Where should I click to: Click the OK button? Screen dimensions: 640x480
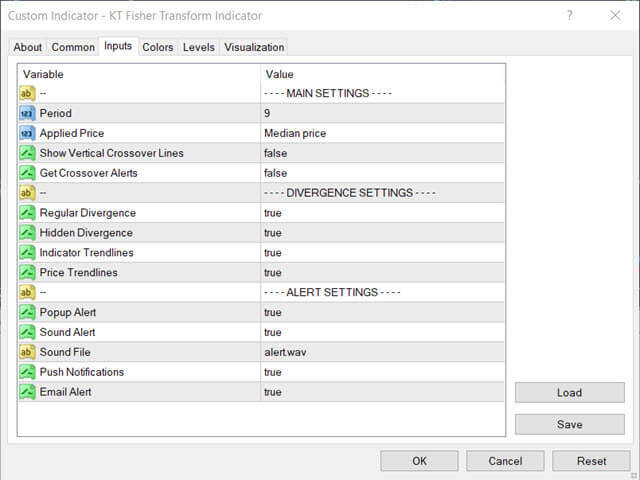(x=419, y=461)
